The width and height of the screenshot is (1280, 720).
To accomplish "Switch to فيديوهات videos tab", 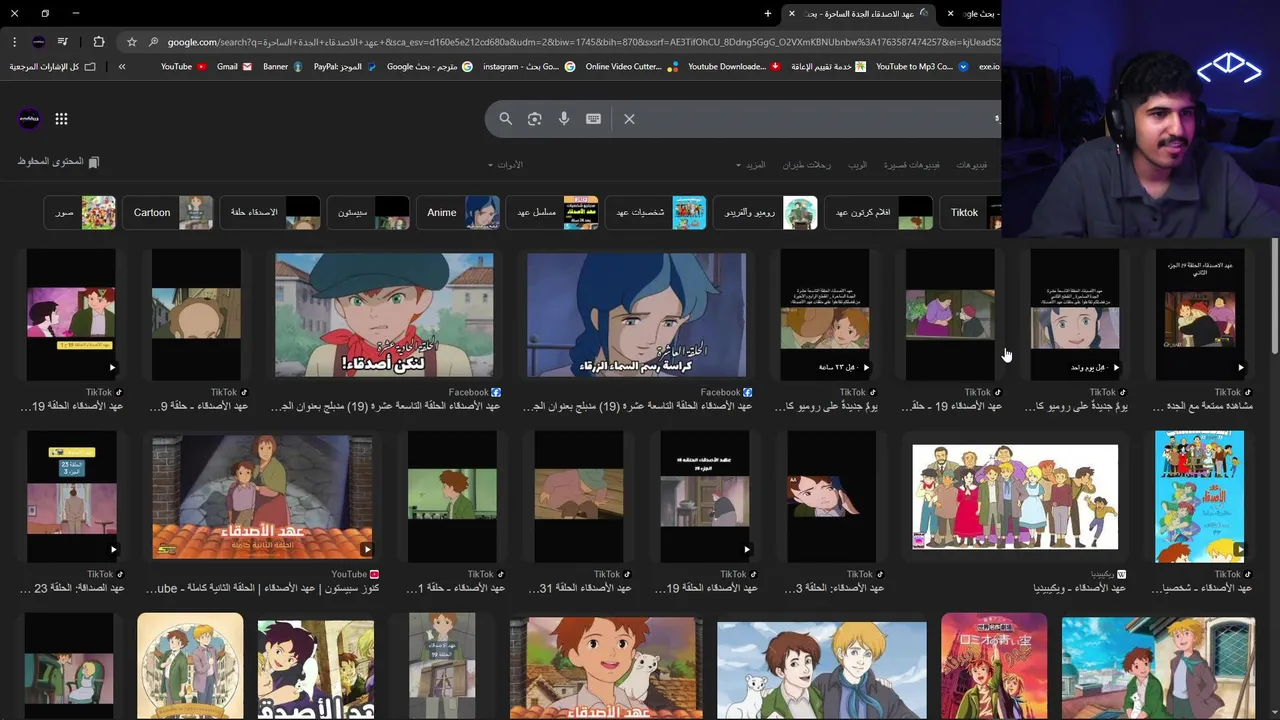I will click(x=971, y=165).
